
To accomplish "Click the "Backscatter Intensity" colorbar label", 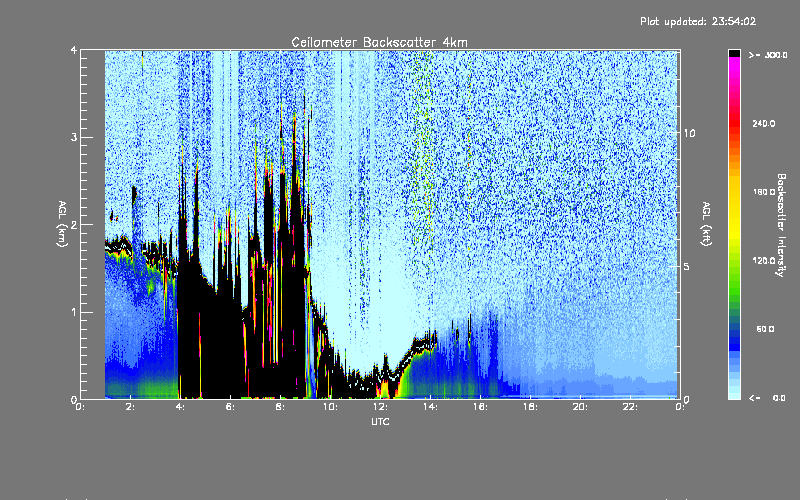I will tap(781, 225).
